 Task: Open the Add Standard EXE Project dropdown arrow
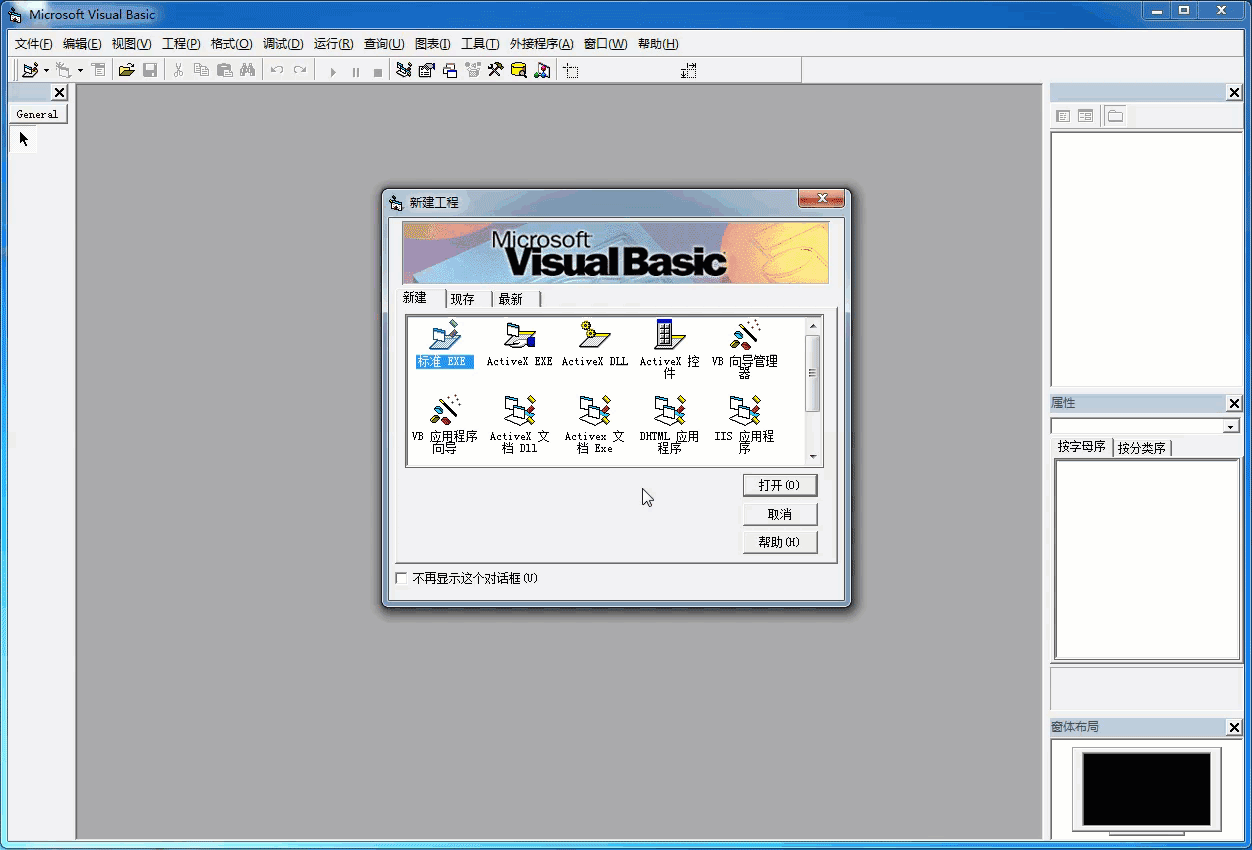click(x=46, y=71)
